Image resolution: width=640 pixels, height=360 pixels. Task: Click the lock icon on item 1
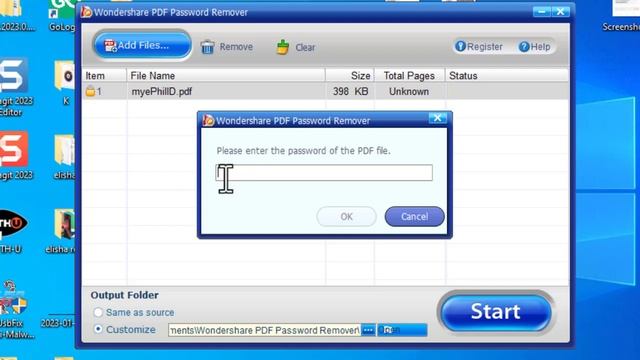[x=90, y=91]
